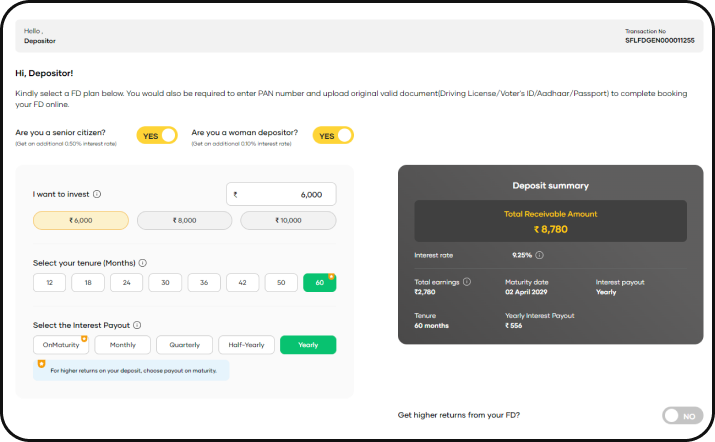Choose 36 months tenure

point(204,283)
